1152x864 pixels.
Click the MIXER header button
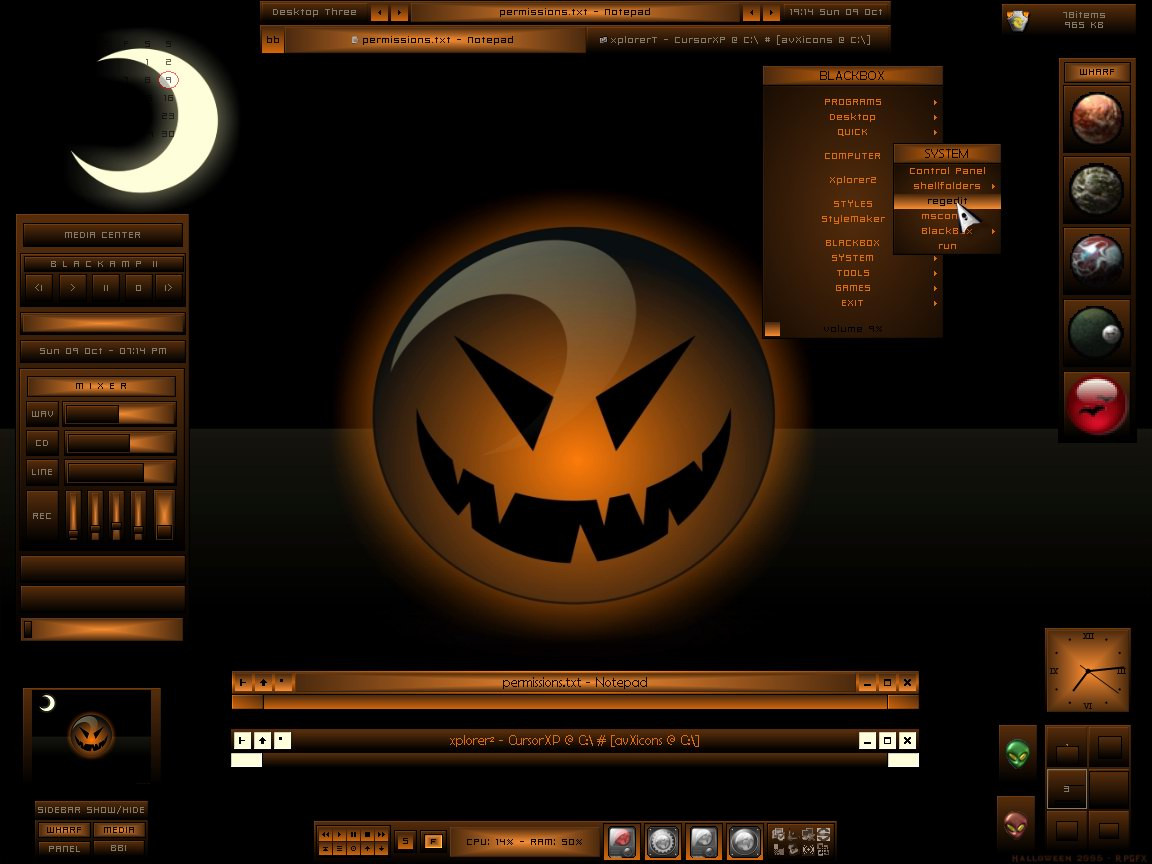[101, 386]
